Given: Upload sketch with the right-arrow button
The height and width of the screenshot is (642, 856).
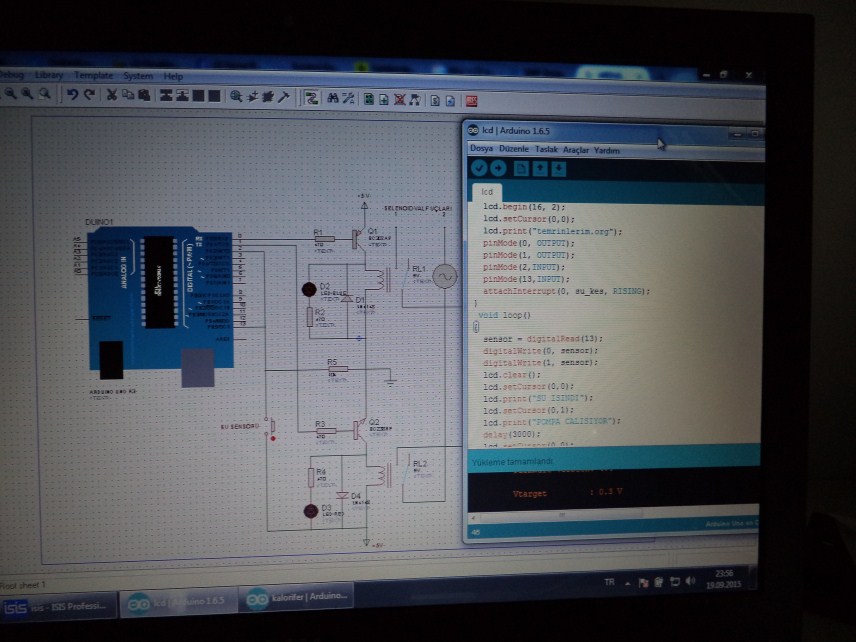Looking at the screenshot, I should pos(498,169).
